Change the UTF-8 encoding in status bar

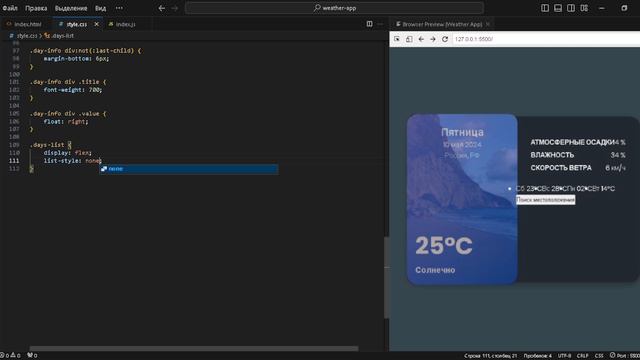click(564, 356)
